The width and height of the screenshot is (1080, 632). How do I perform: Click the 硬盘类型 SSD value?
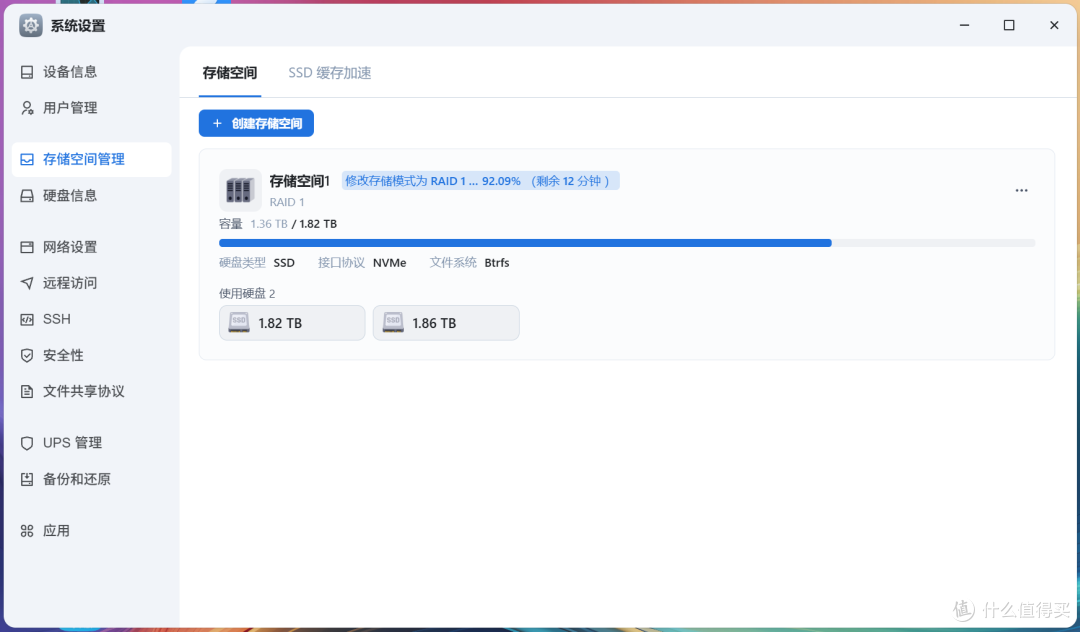tap(284, 263)
